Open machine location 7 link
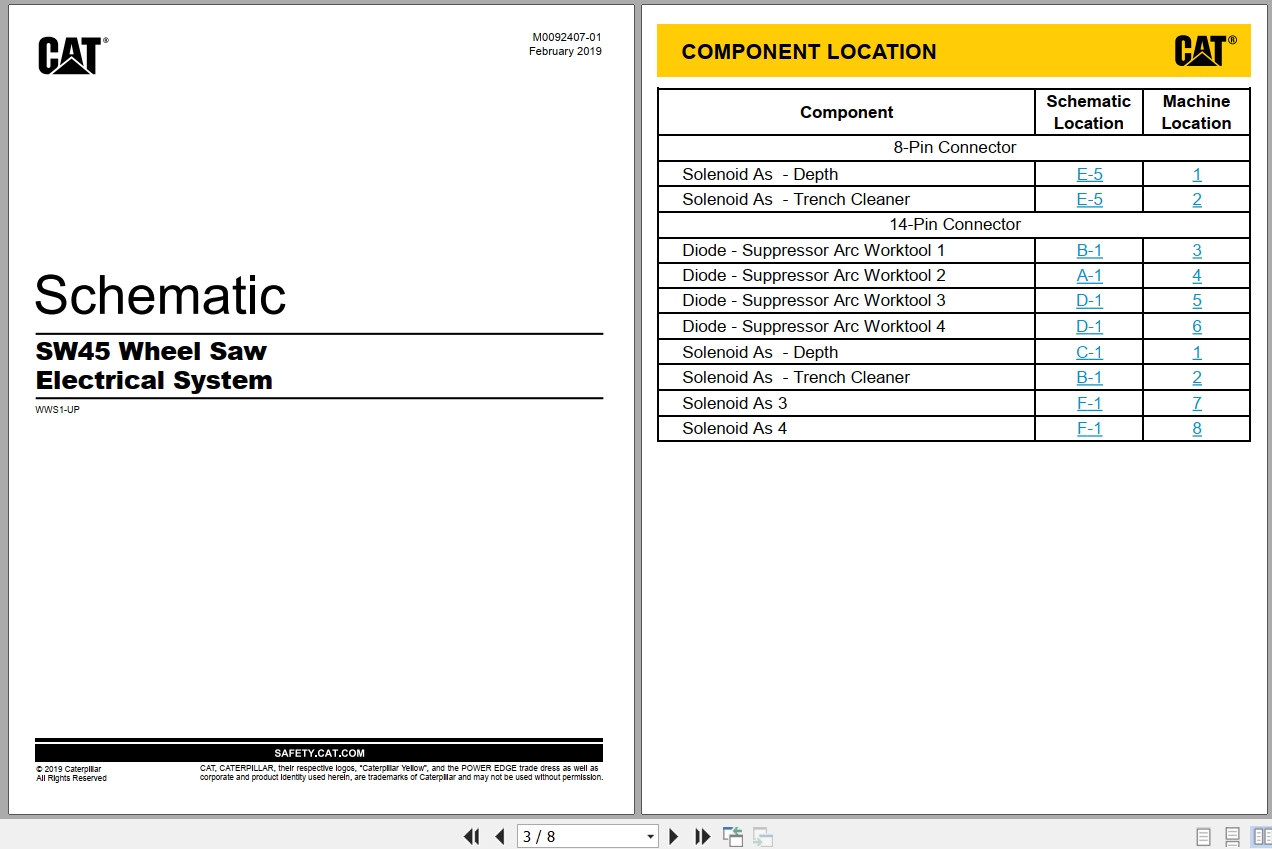The image size is (1272, 849). coord(1197,403)
